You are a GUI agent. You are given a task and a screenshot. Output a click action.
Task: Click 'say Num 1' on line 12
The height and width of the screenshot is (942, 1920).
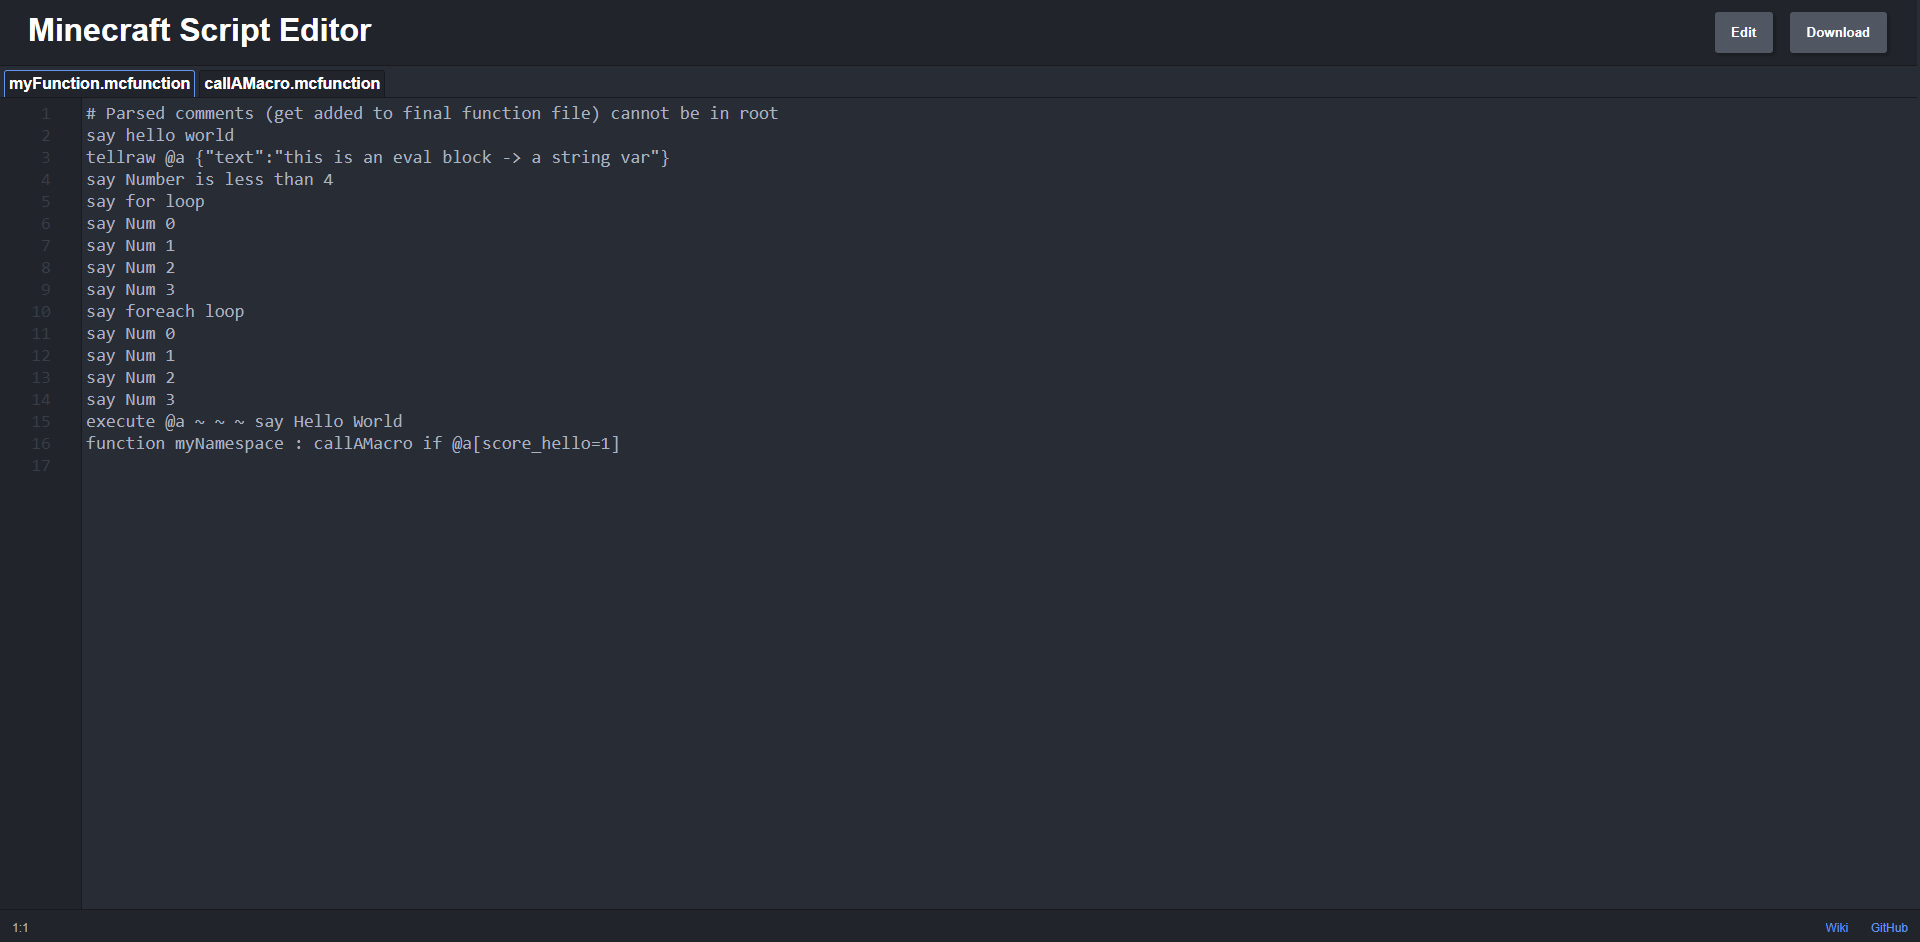tap(130, 355)
